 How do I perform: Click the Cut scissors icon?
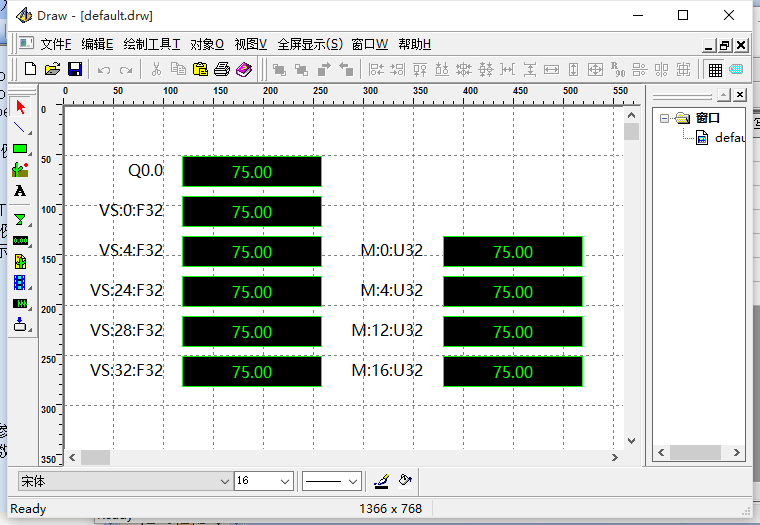click(156, 69)
